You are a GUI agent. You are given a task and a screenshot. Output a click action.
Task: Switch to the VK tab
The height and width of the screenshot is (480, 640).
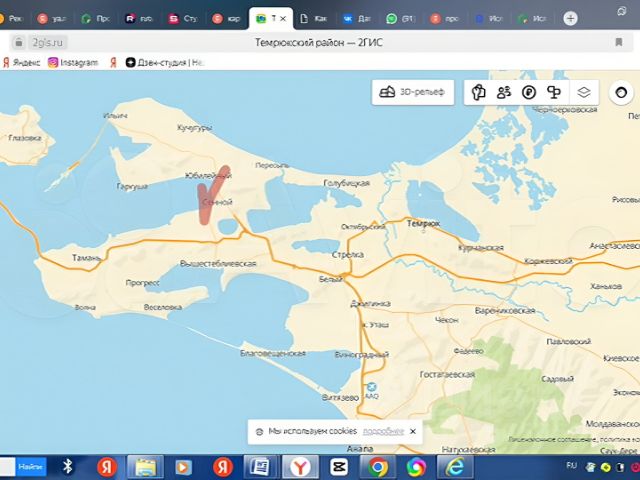pos(359,18)
